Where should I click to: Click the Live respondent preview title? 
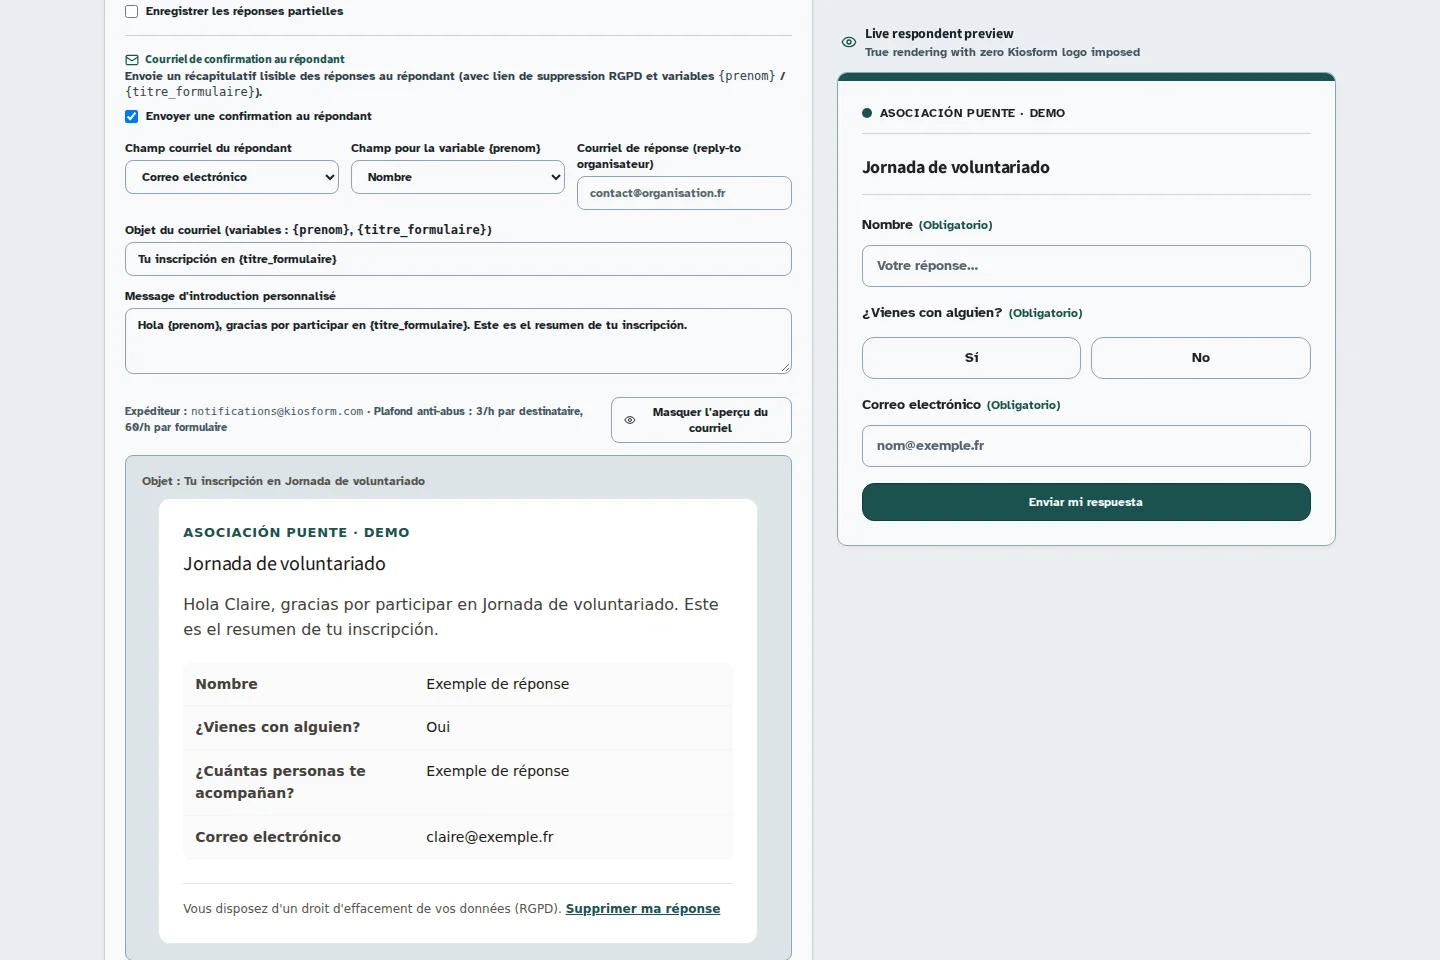click(x=939, y=34)
